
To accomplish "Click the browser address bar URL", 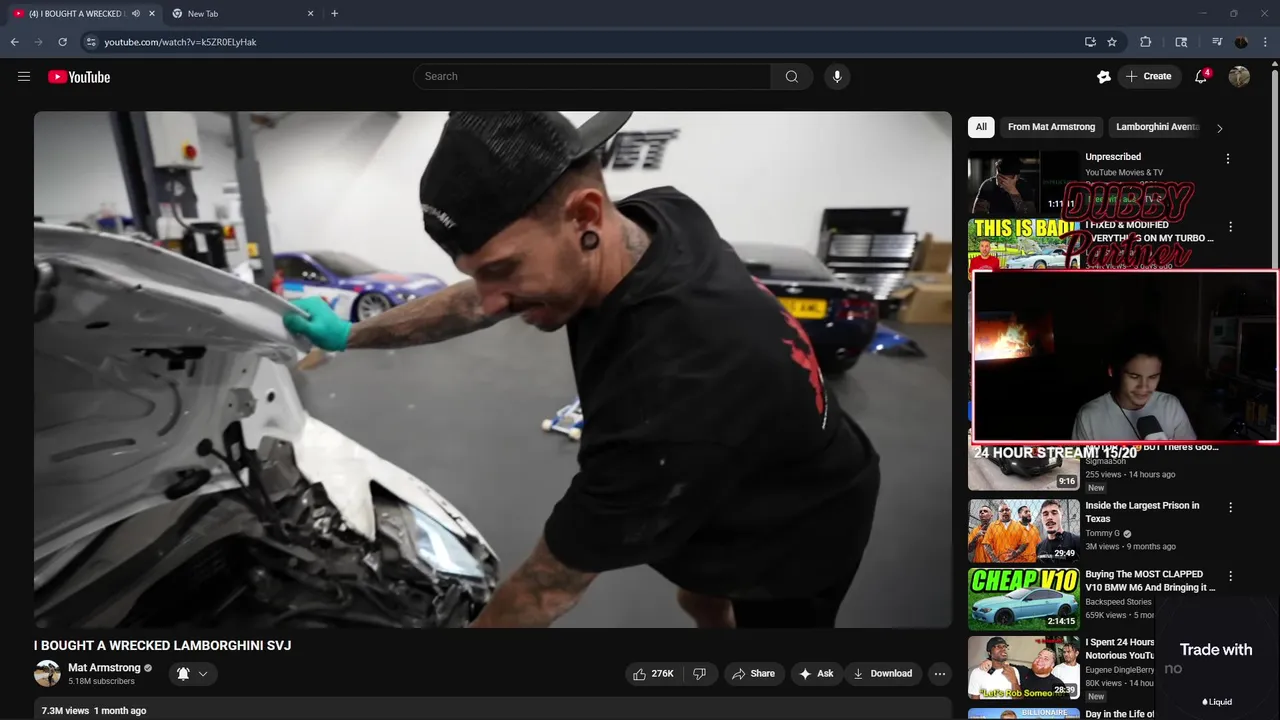I will tap(180, 42).
